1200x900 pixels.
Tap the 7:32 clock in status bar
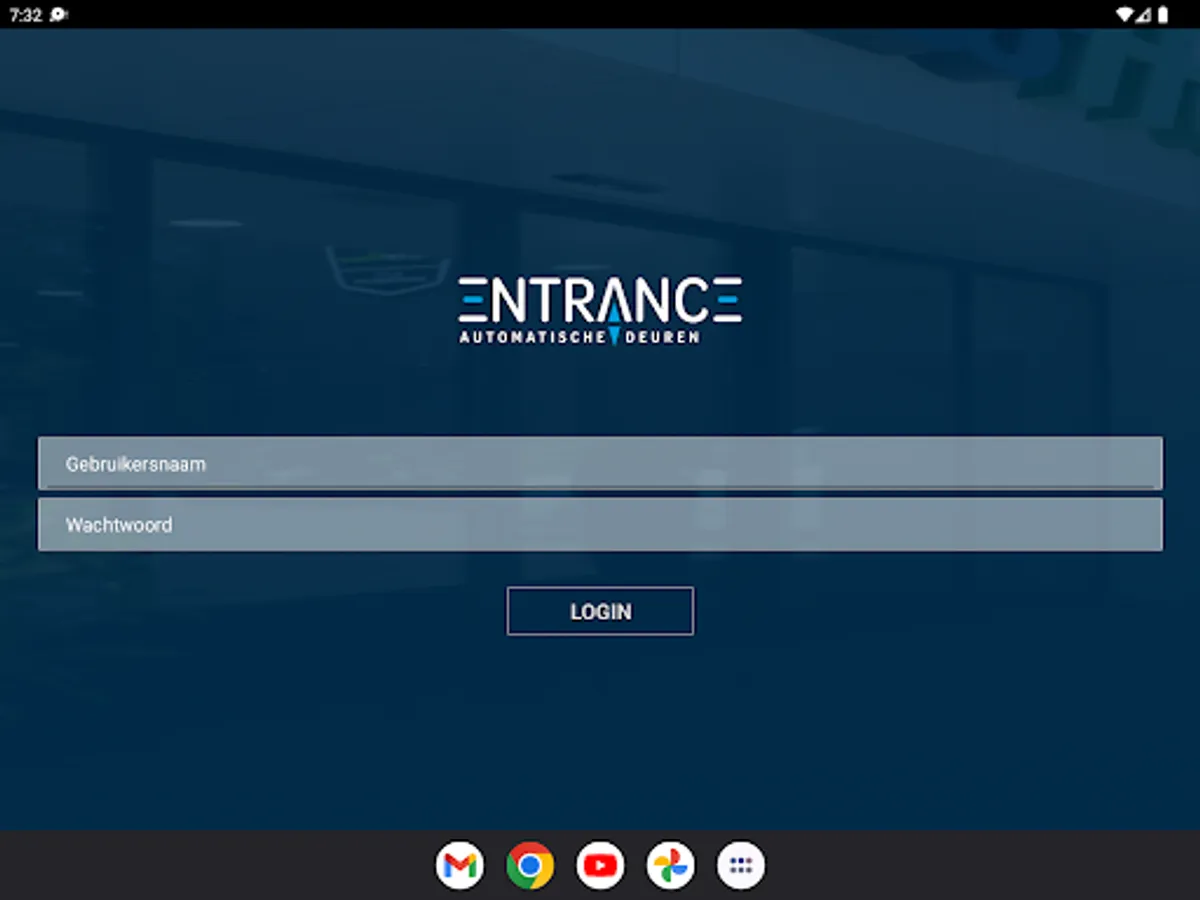coord(25,15)
